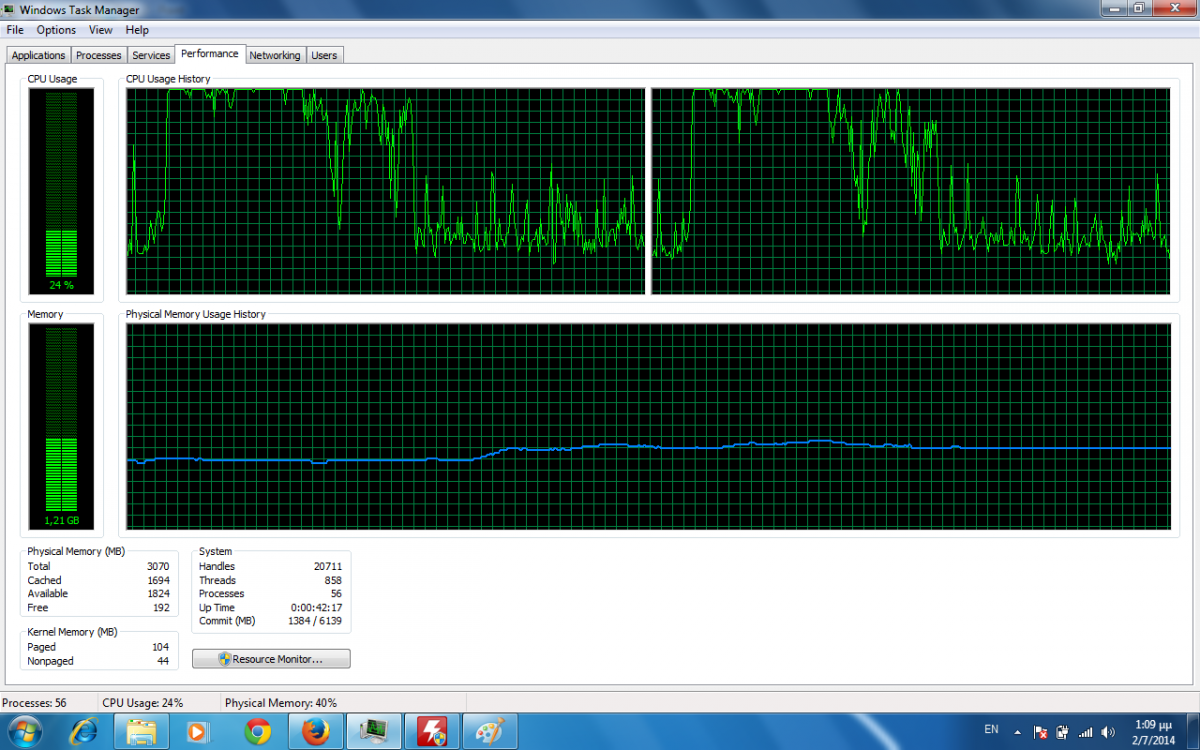Image resolution: width=1200 pixels, height=750 pixels.
Task: Open the Flash app taskbar icon
Action: [x=433, y=731]
